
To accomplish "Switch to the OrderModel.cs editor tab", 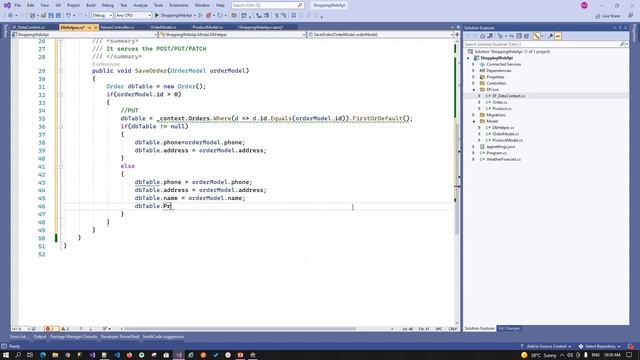I will tap(163, 27).
